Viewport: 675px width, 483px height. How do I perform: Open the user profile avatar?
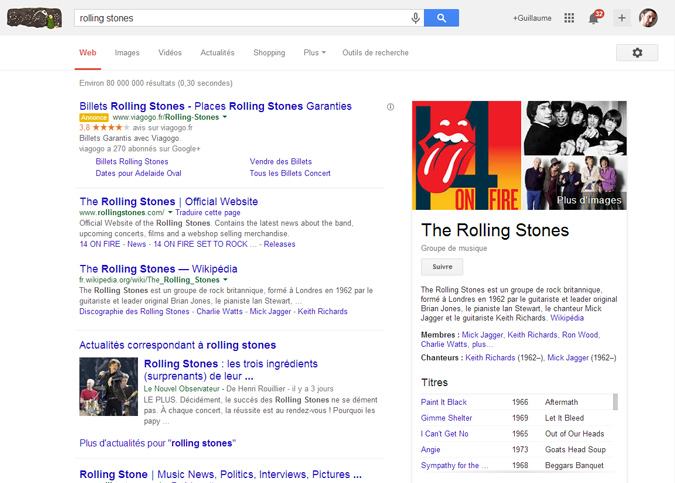pyautogui.click(x=648, y=18)
